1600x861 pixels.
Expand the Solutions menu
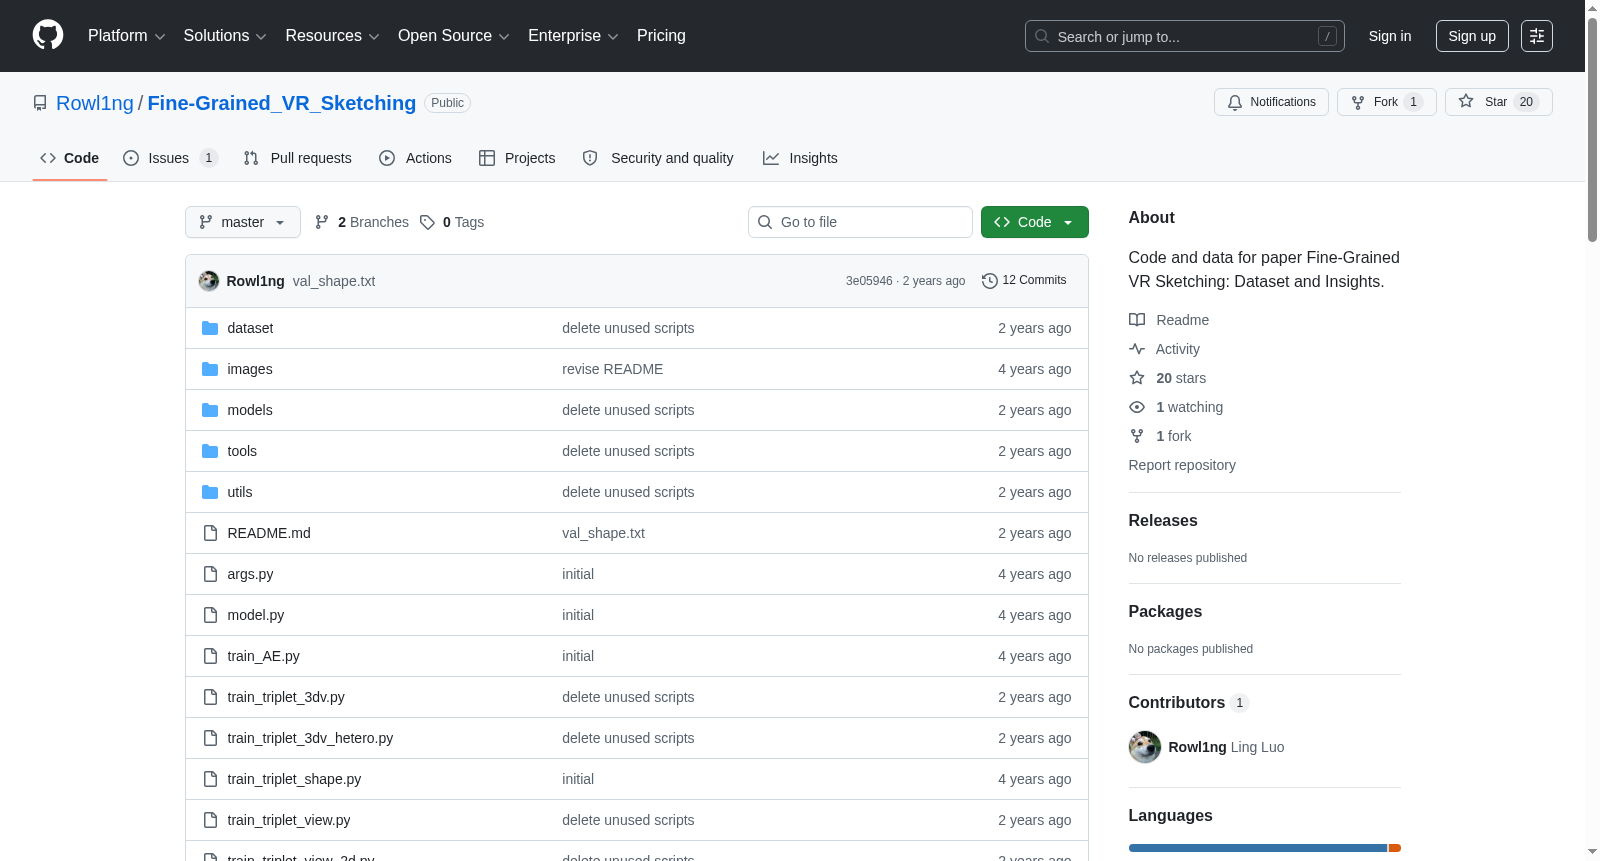[x=225, y=36]
